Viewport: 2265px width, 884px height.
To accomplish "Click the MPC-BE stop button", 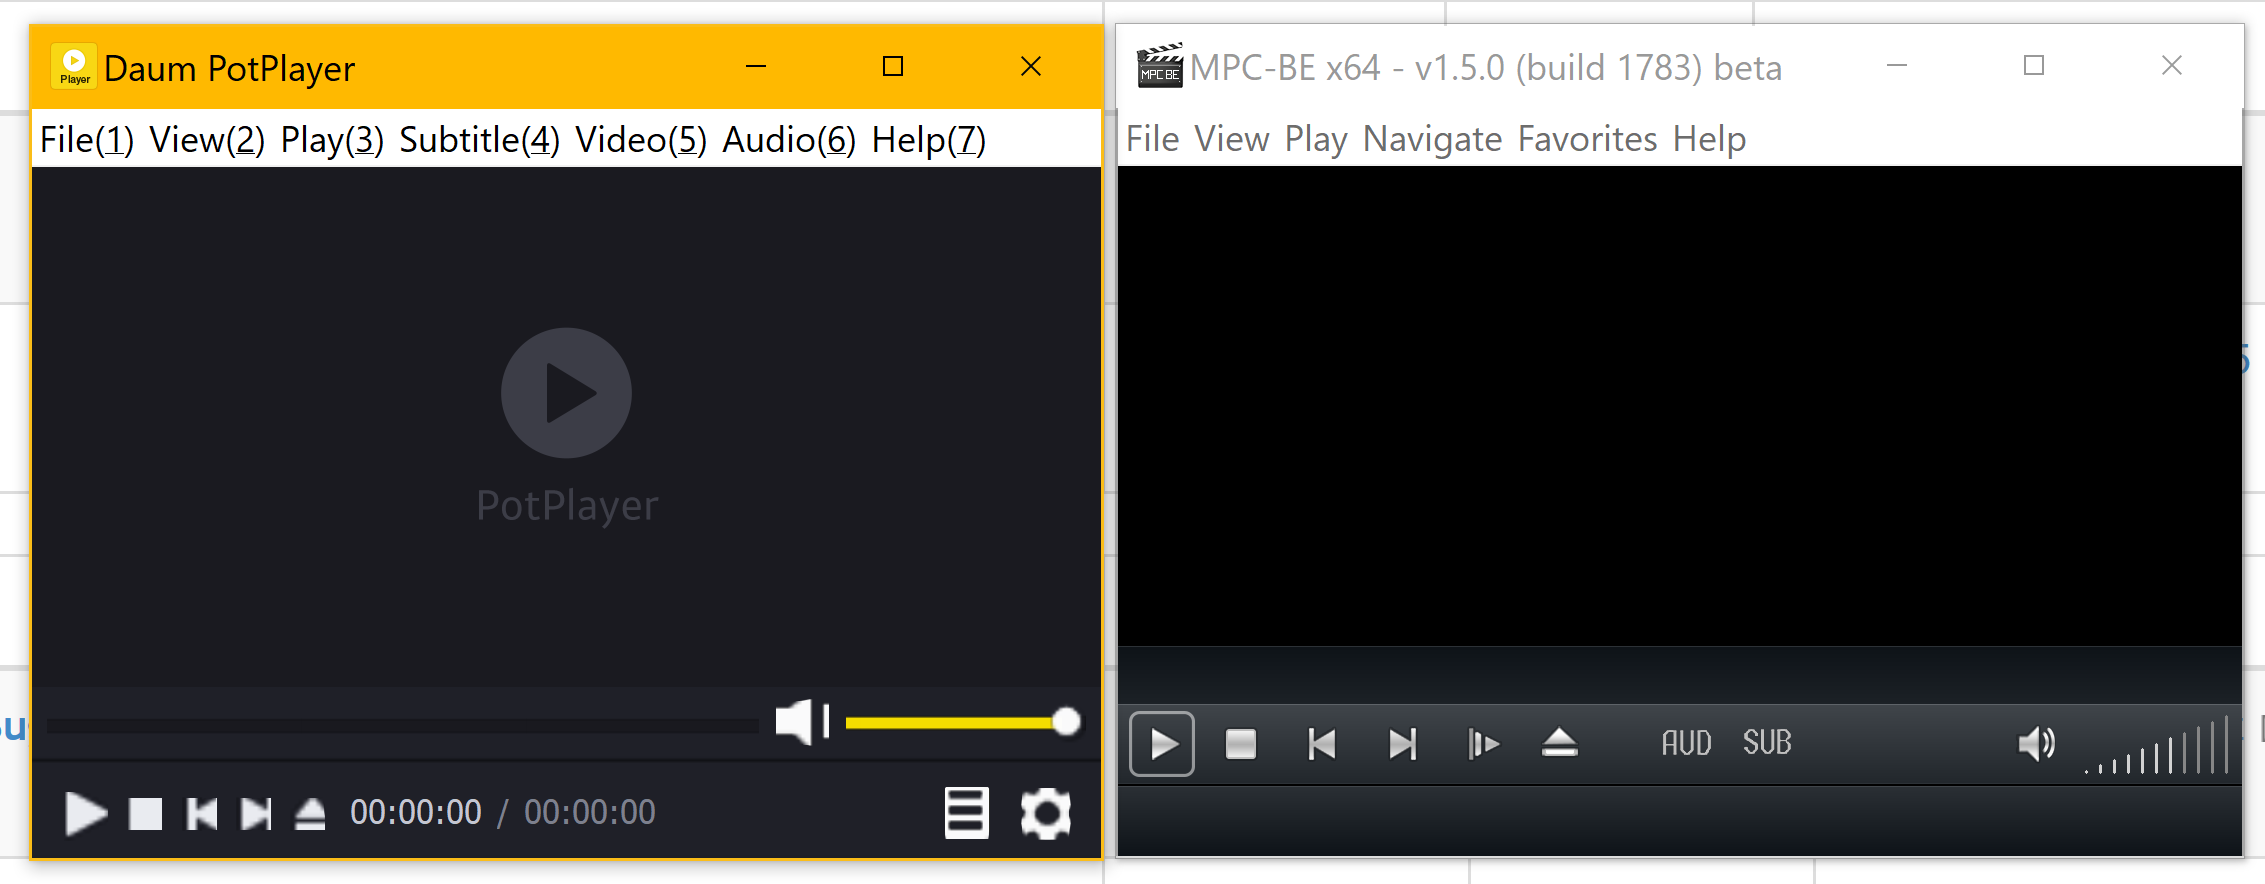I will click(x=1241, y=744).
